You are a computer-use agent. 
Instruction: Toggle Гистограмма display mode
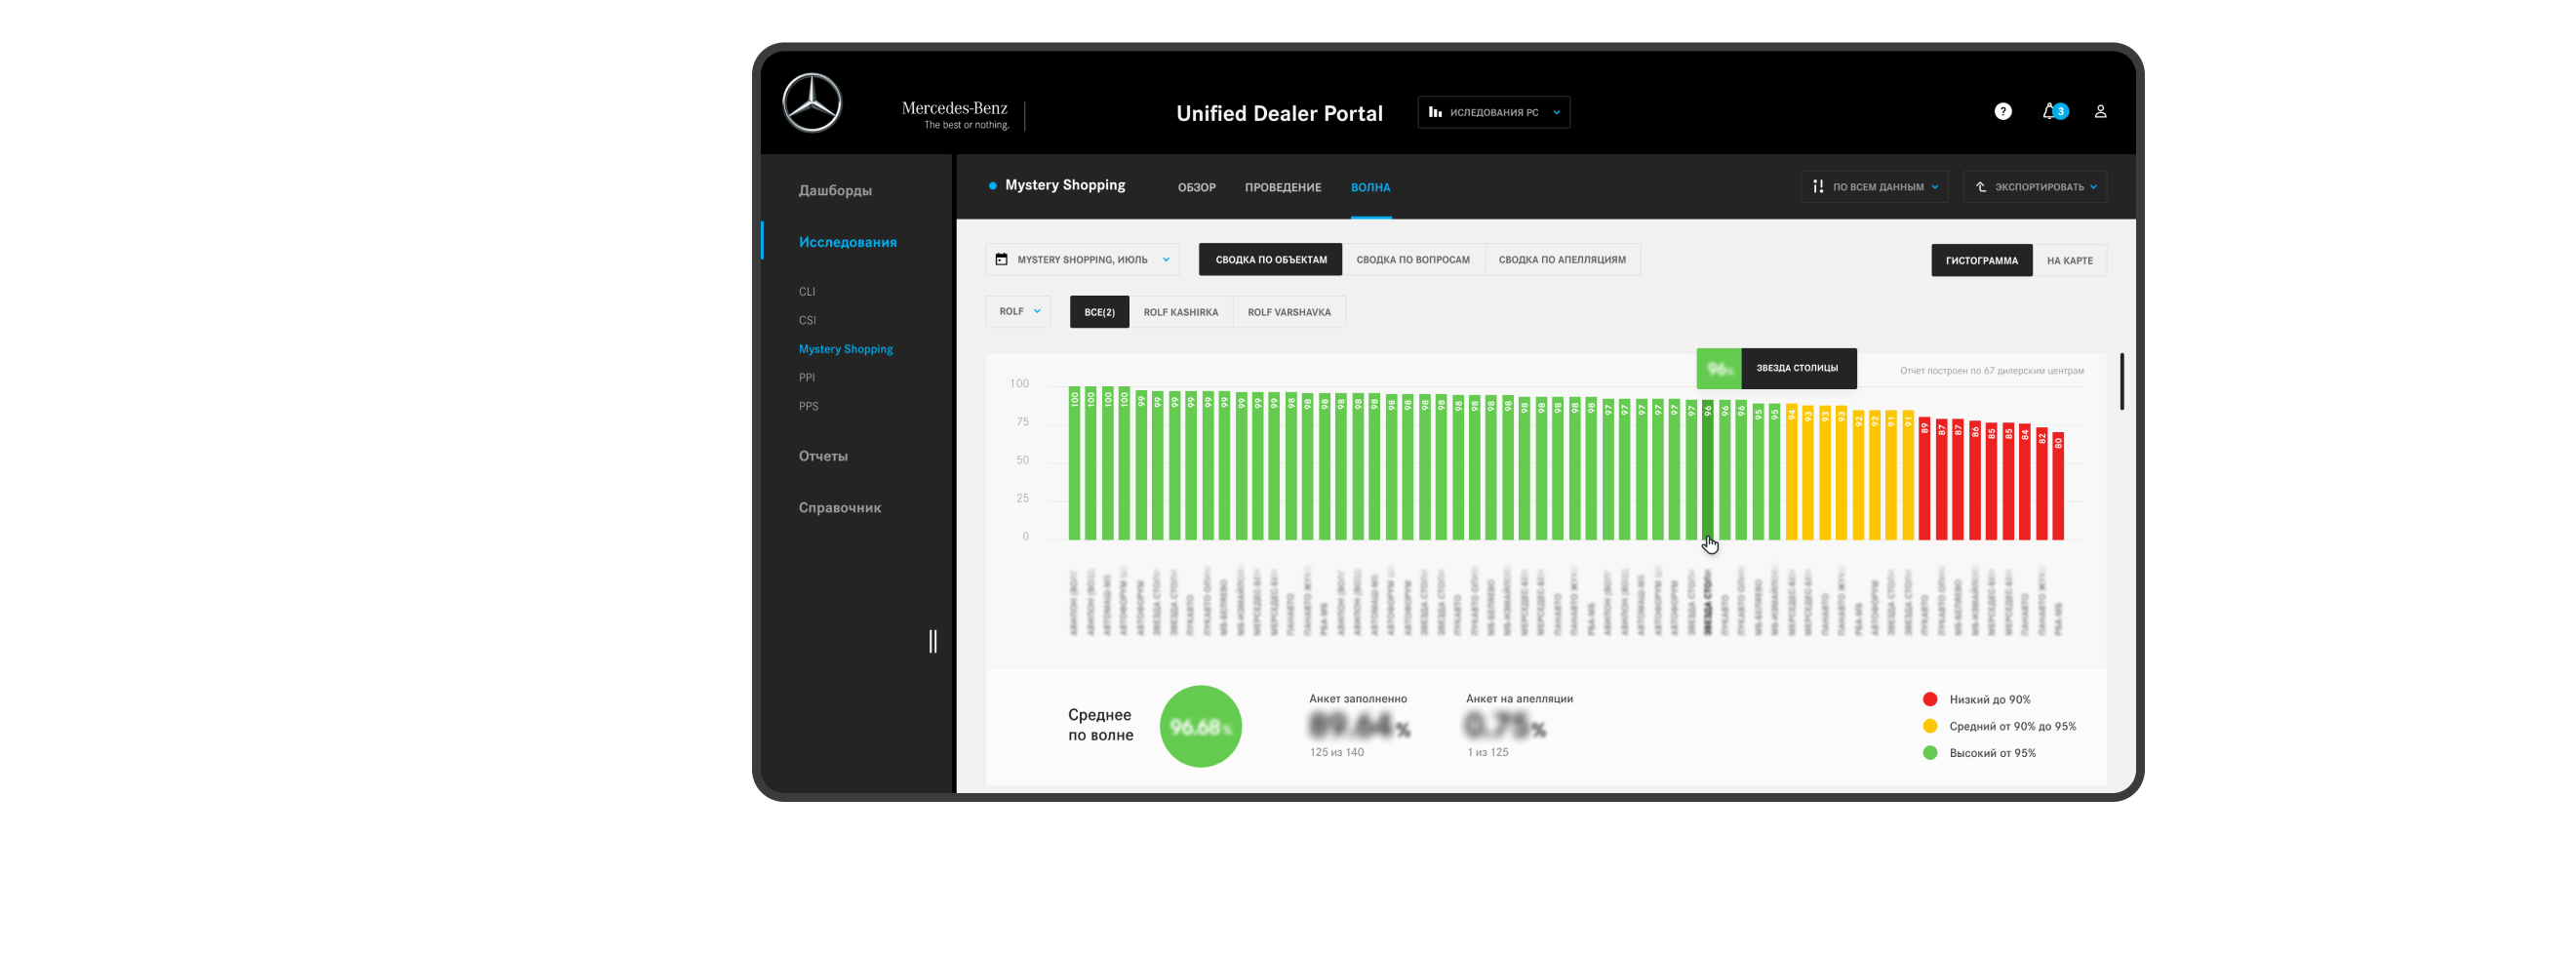[1981, 261]
